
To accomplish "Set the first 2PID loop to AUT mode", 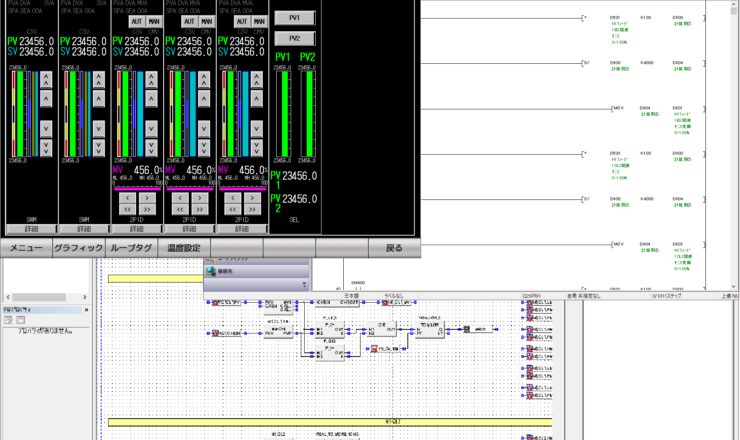I will pyautogui.click(x=136, y=21).
